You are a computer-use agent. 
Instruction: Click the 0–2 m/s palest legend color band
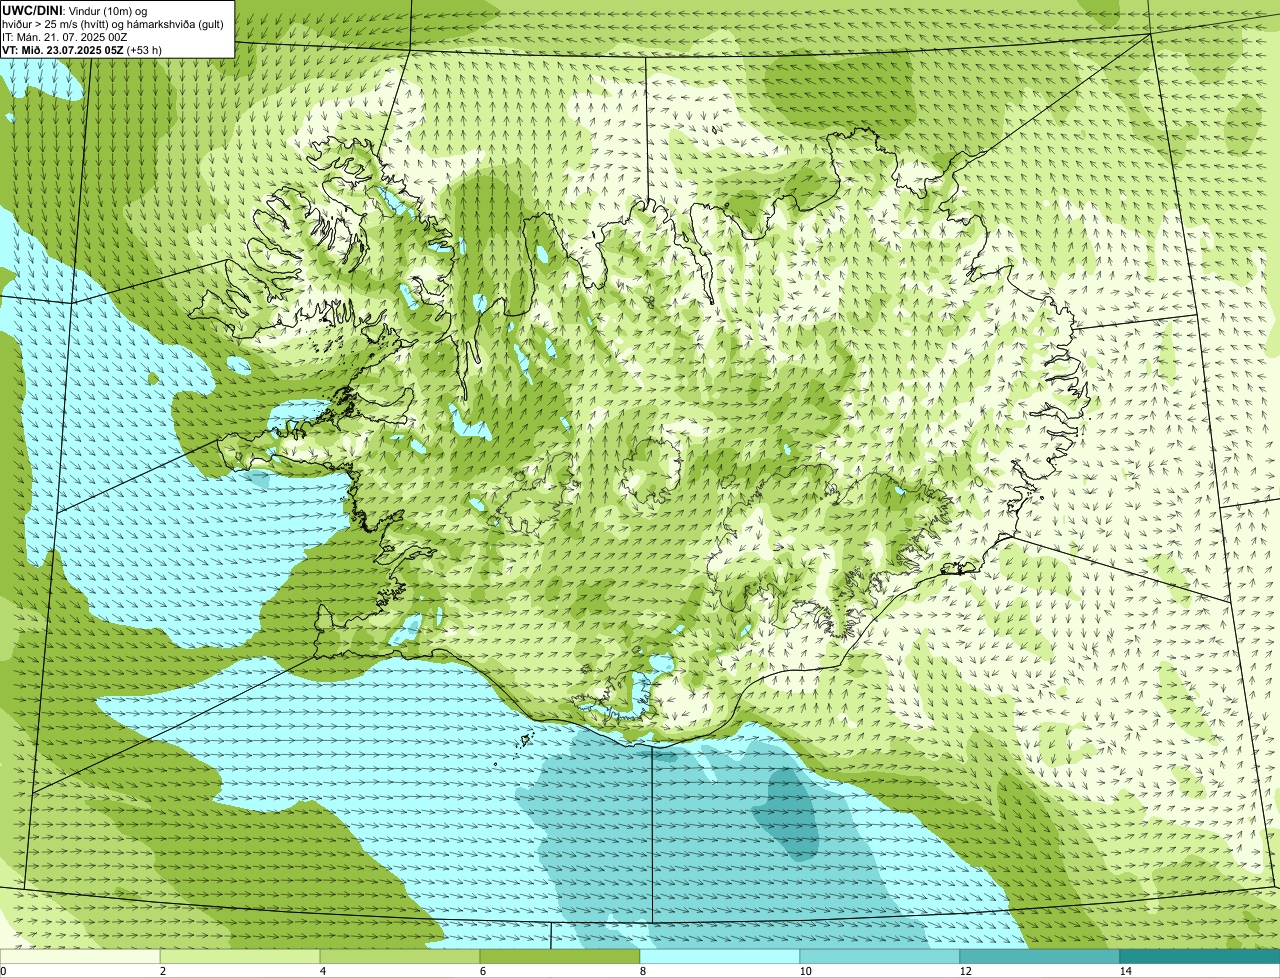coord(80,956)
